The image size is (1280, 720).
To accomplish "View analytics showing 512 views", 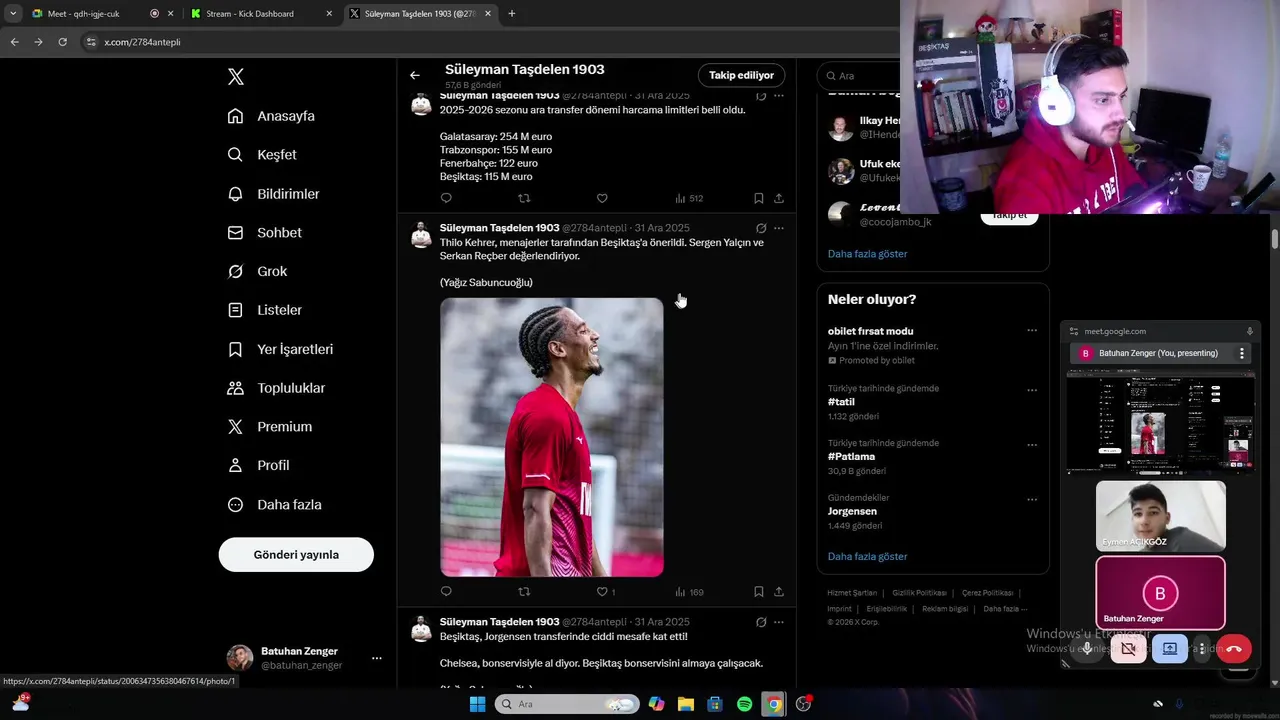I will (689, 198).
